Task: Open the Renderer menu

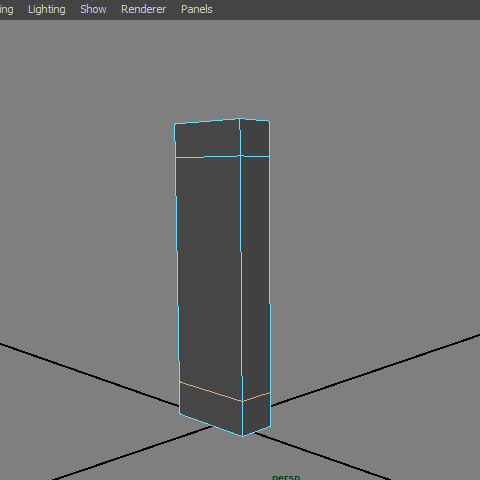Action: [143, 9]
